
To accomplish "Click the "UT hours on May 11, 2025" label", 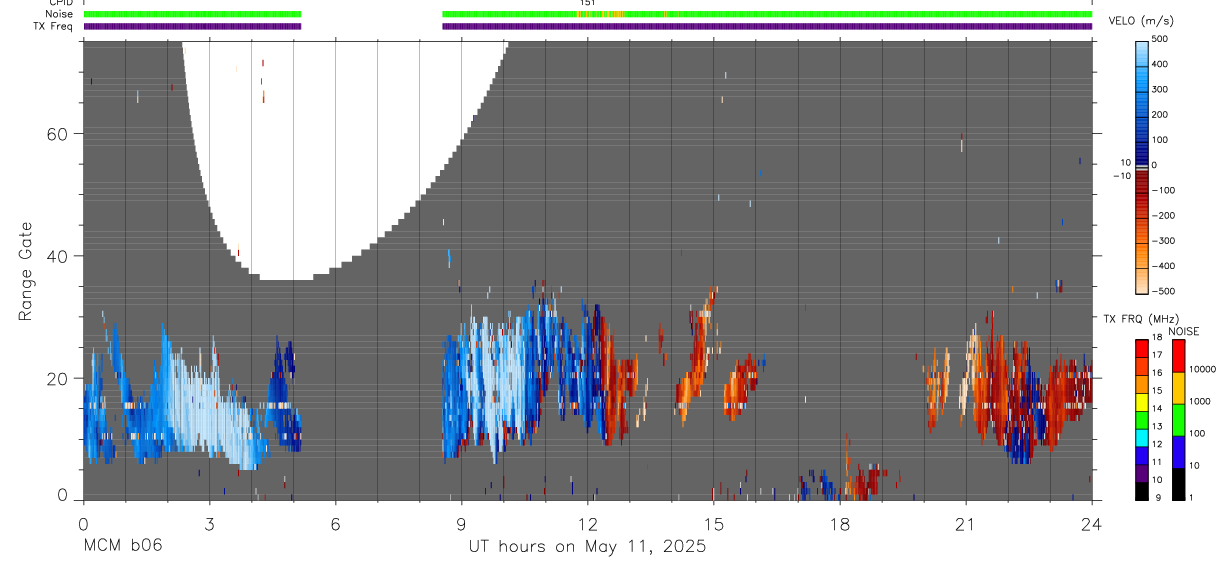I will pos(587,547).
